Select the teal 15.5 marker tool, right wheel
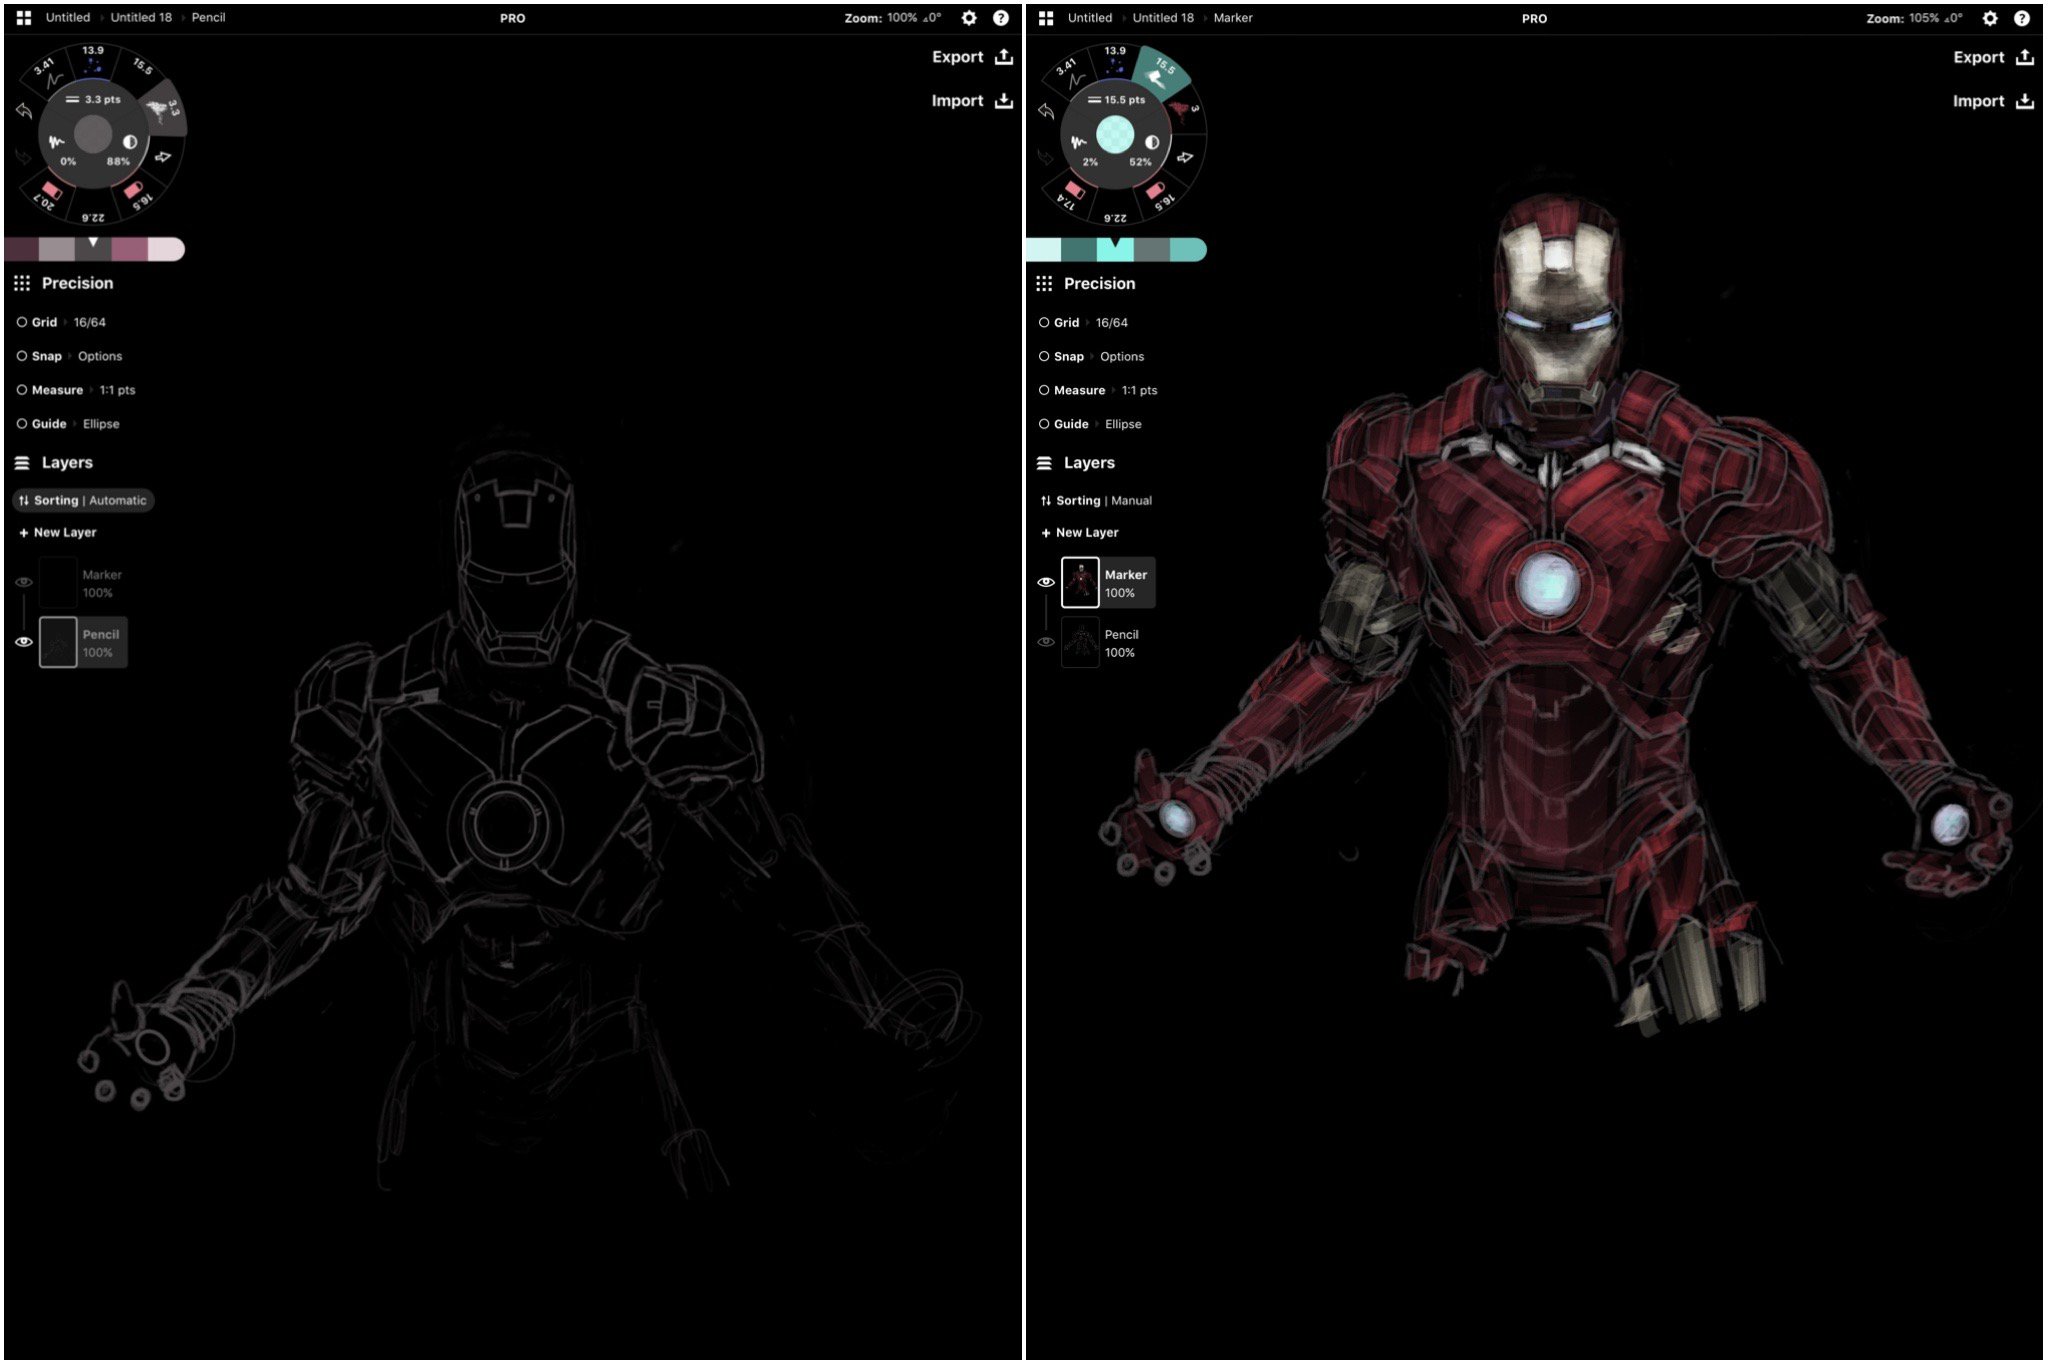Viewport: 2048px width, 1365px height. pos(1160,73)
